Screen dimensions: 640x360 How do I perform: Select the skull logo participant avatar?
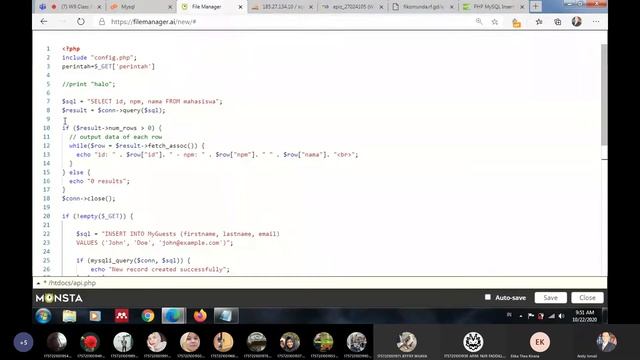pyautogui.click(x=473, y=342)
